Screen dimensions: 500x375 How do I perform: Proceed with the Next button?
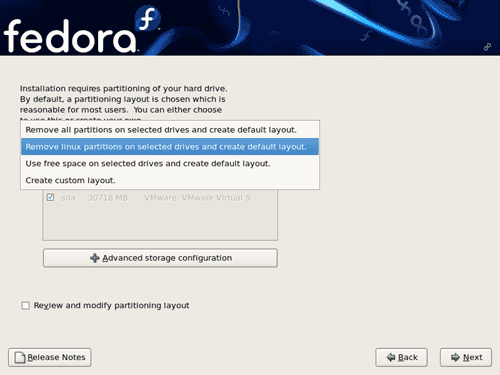pos(466,357)
